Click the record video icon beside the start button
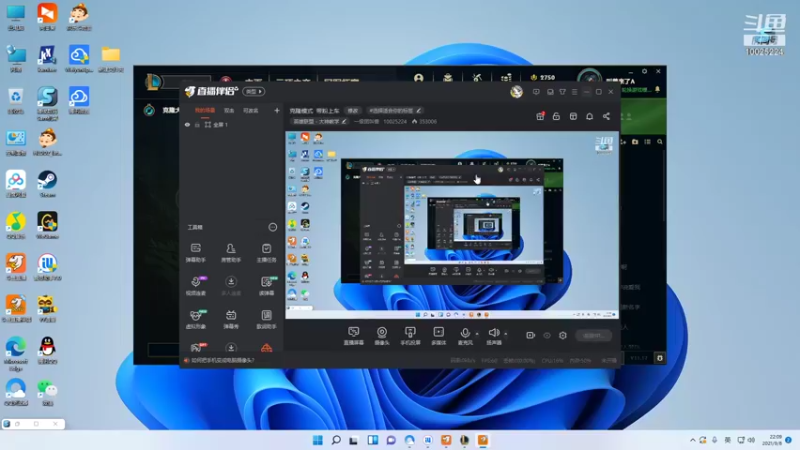800x450 pixels. (x=530, y=335)
